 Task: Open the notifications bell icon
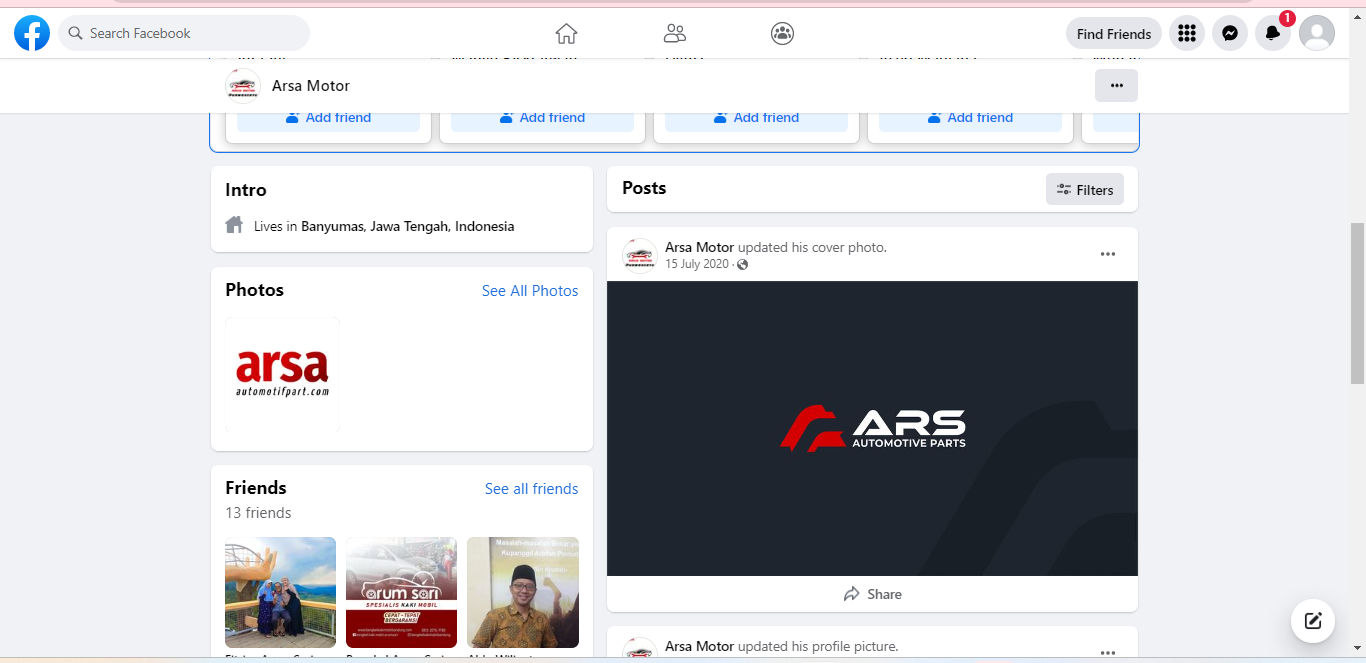pos(1273,33)
